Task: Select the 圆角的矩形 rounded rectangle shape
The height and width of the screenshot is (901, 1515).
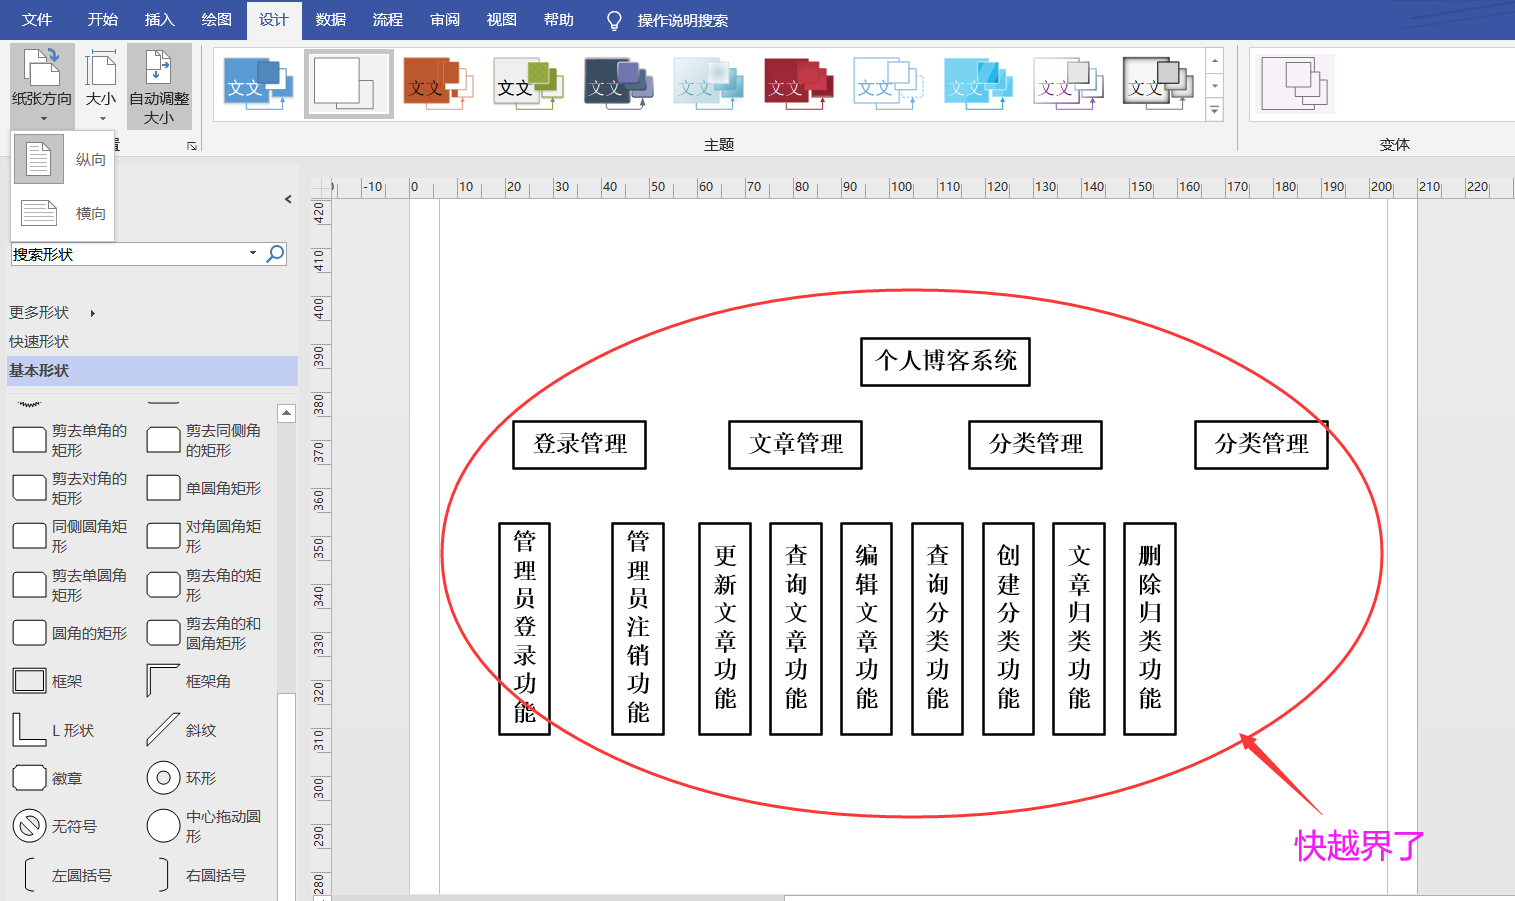Action: (x=28, y=632)
